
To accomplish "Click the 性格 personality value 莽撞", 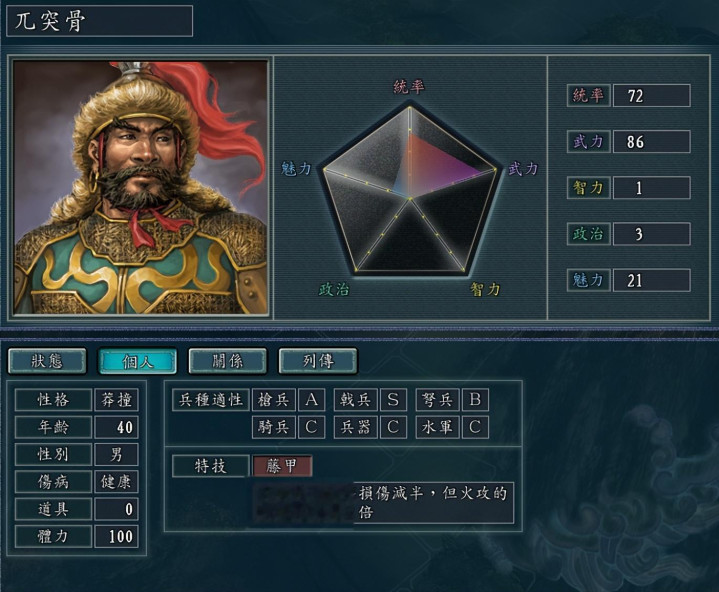I will (116, 400).
